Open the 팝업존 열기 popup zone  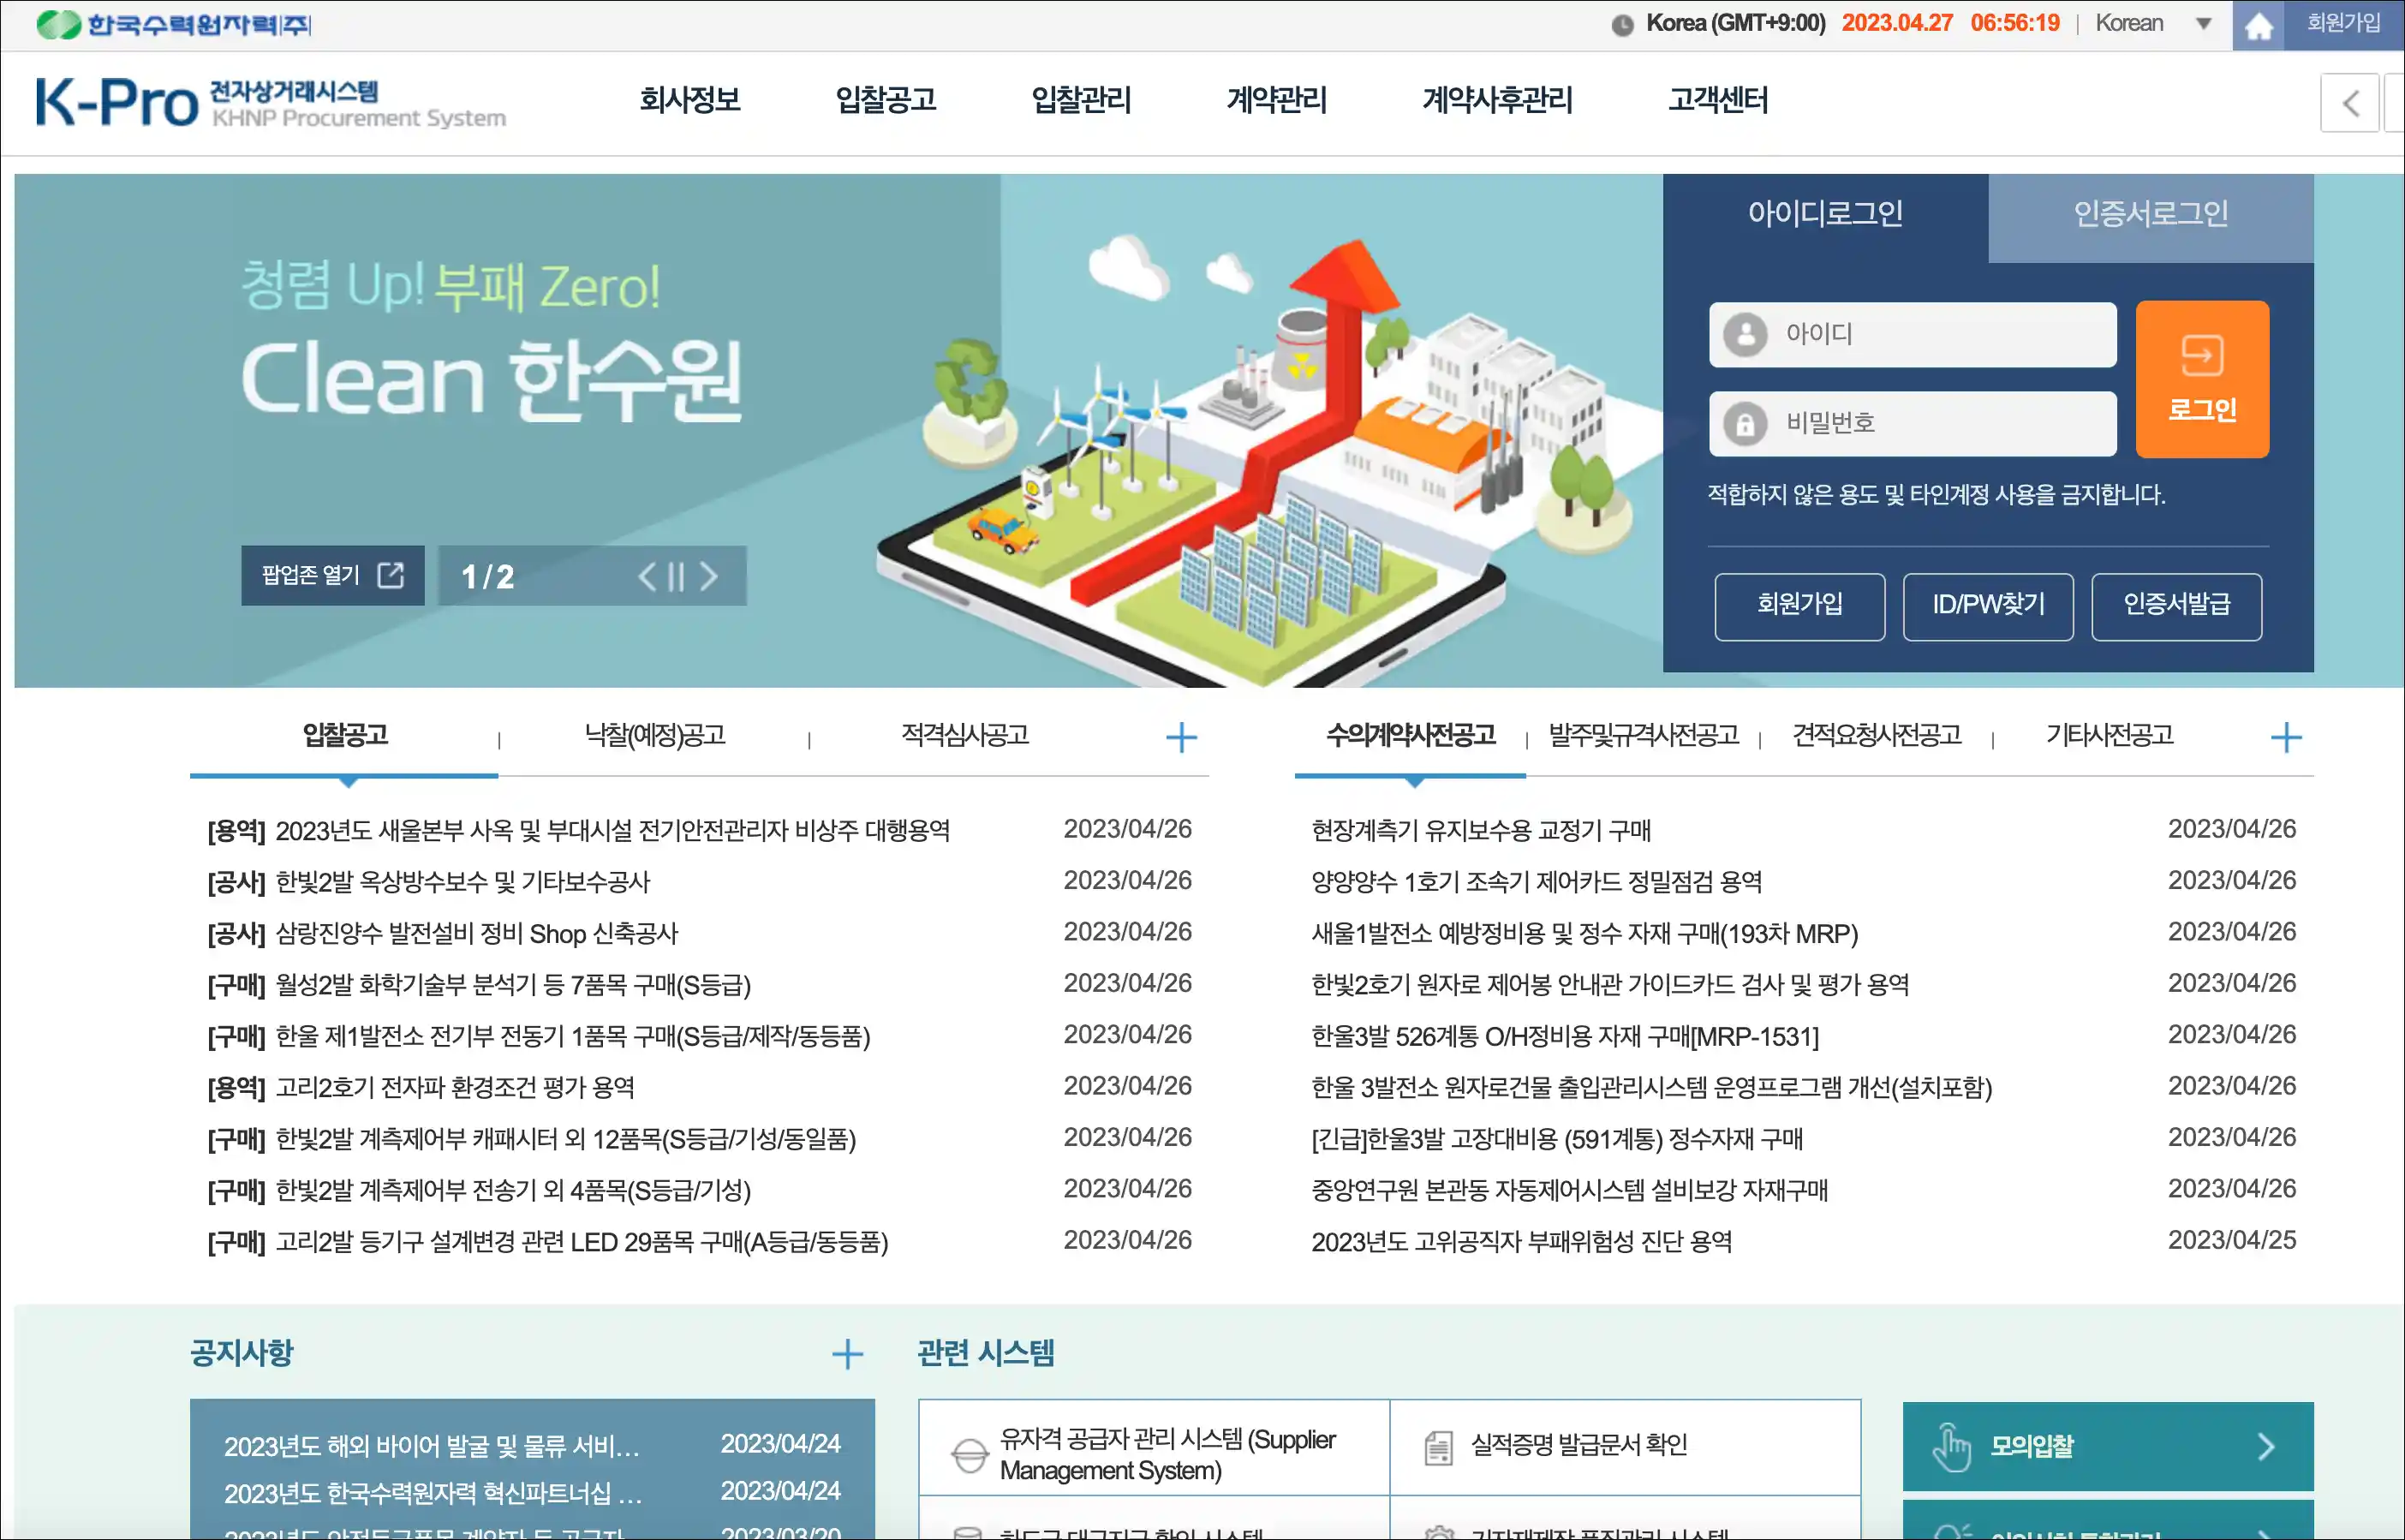point(332,575)
